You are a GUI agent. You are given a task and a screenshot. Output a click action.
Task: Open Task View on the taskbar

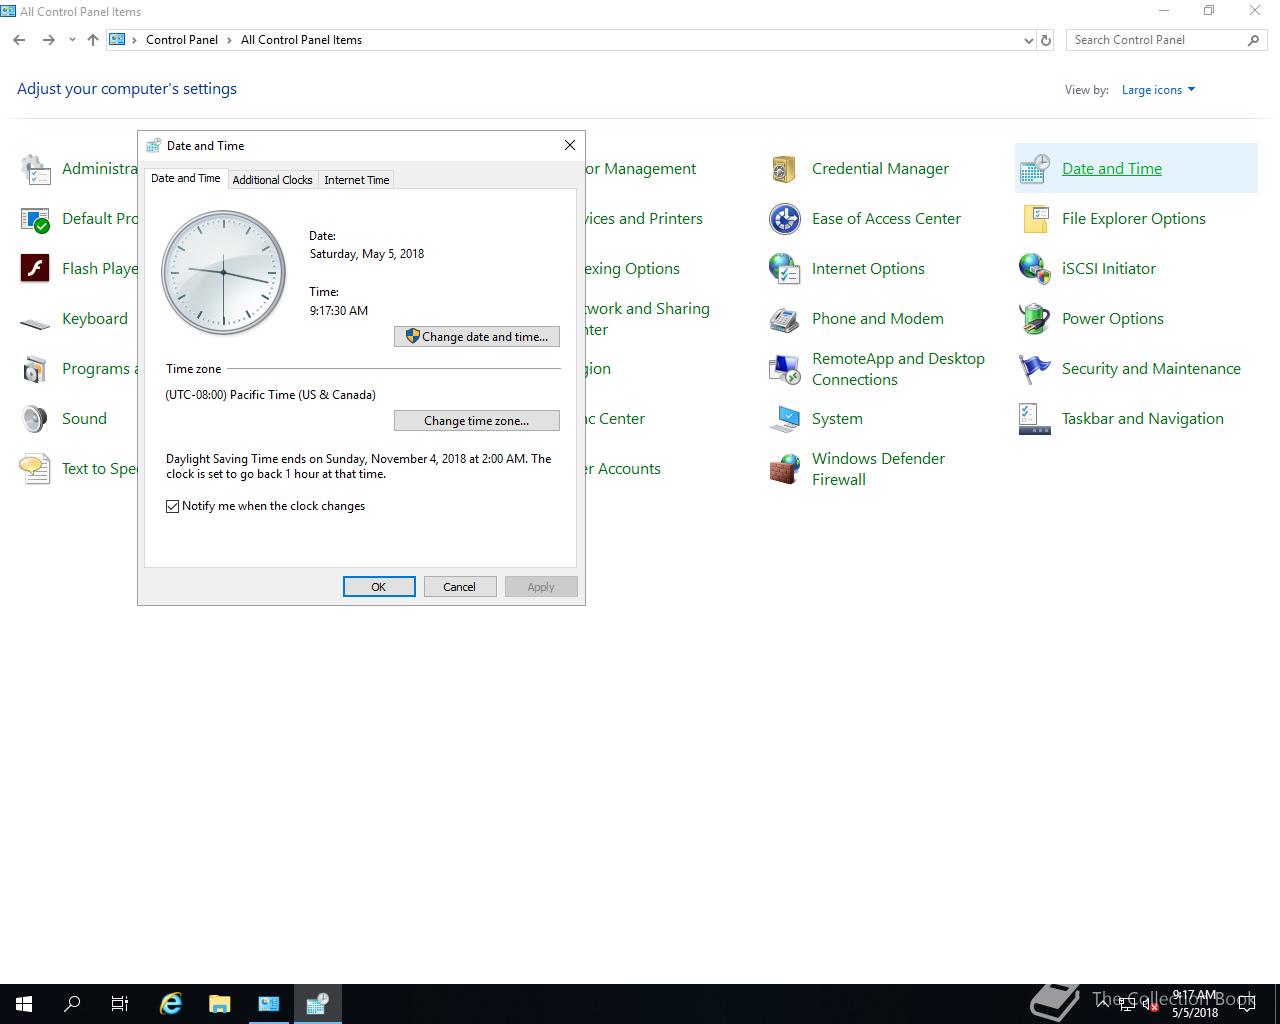(120, 1004)
